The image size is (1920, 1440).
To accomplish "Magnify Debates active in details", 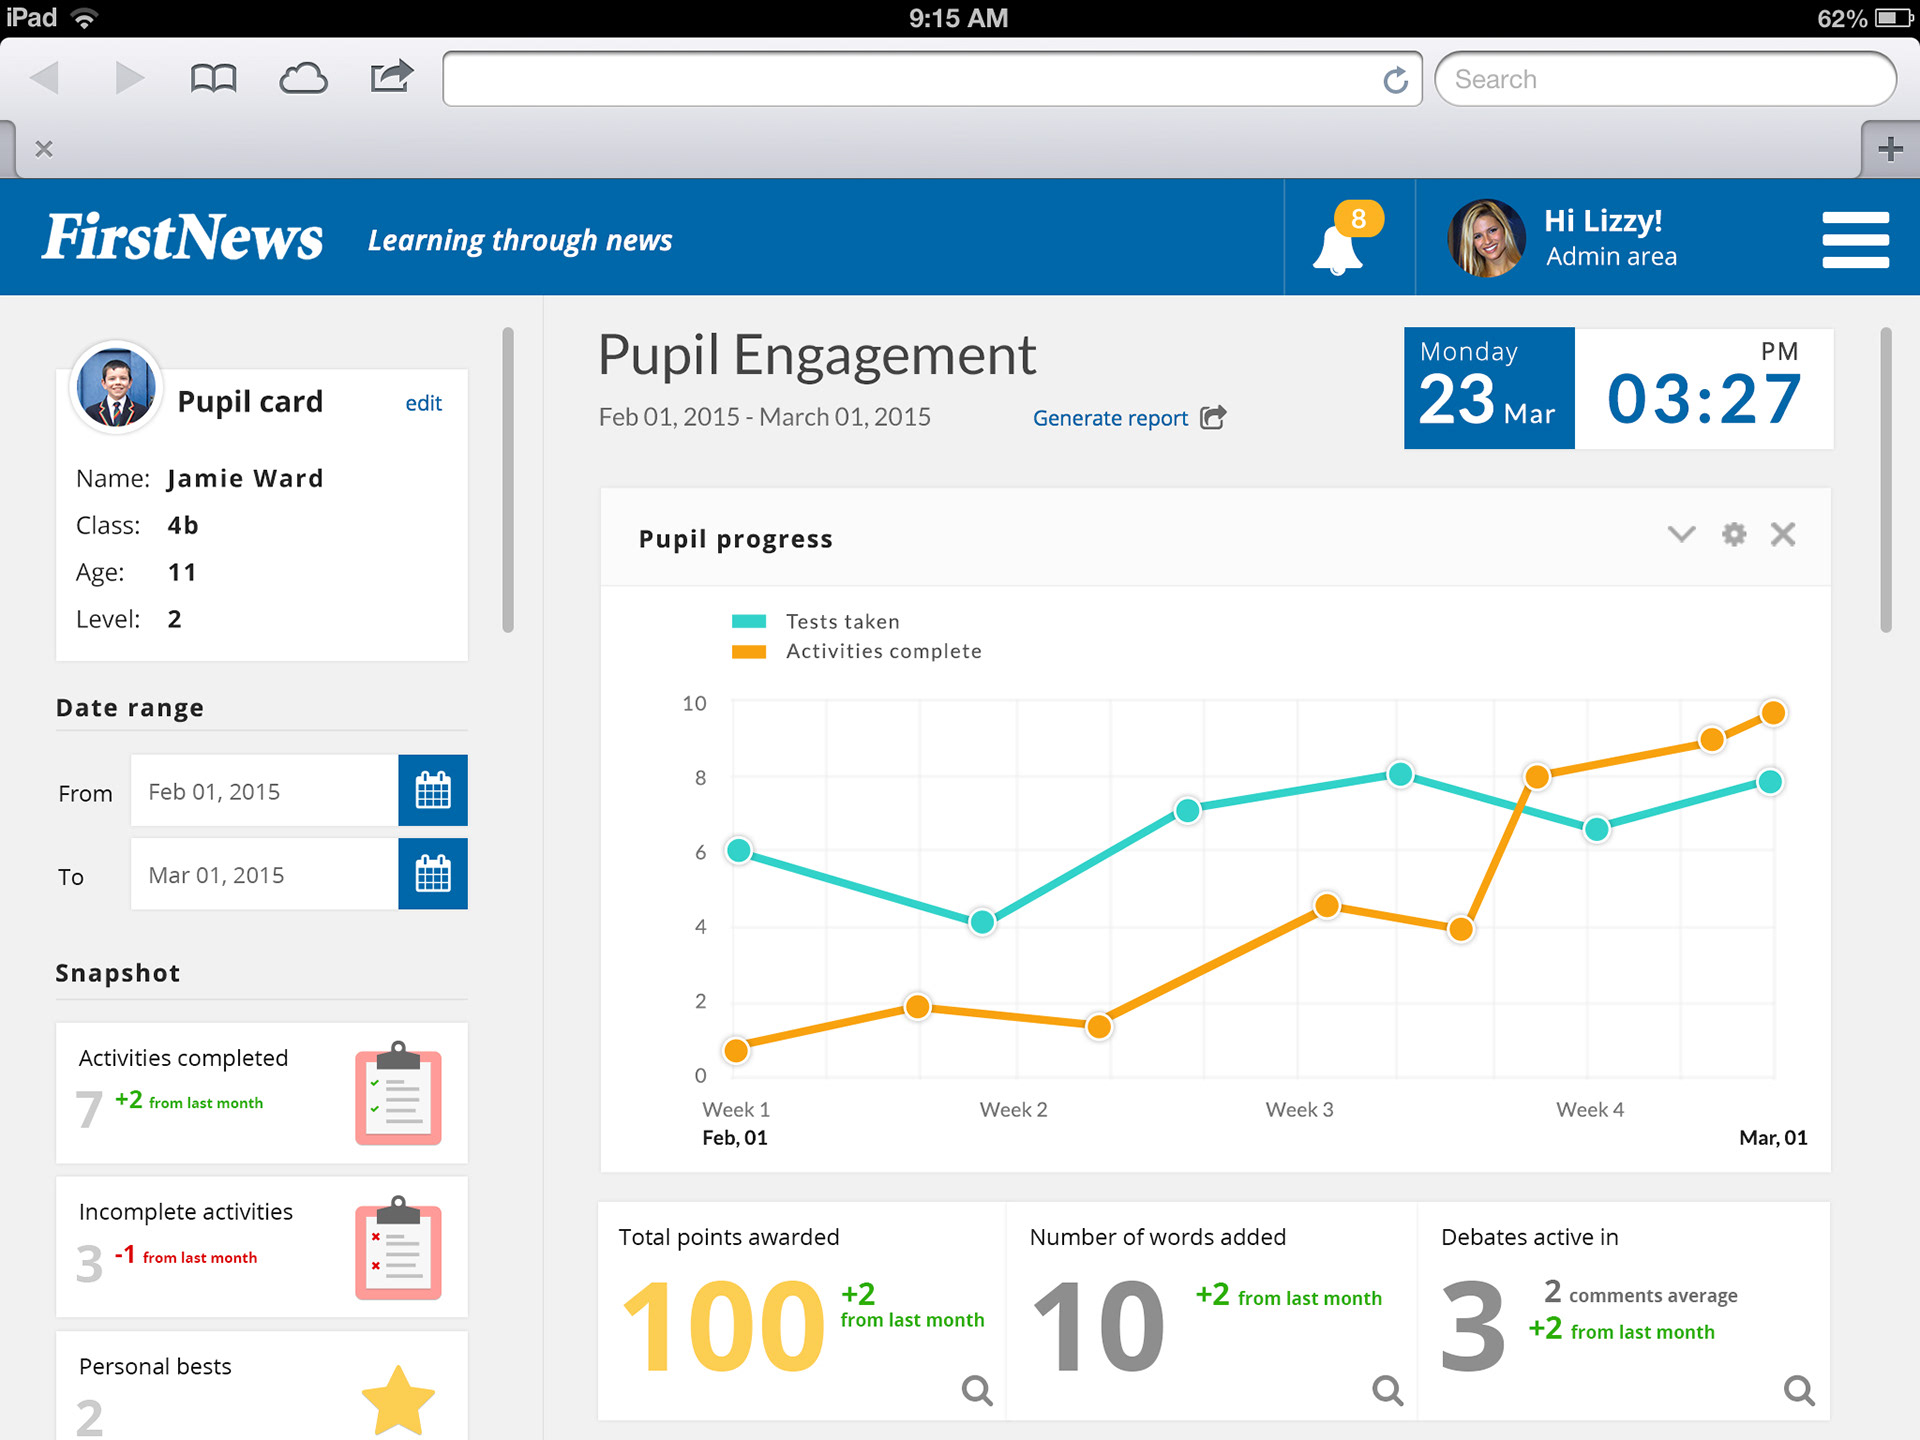I will click(x=1799, y=1389).
